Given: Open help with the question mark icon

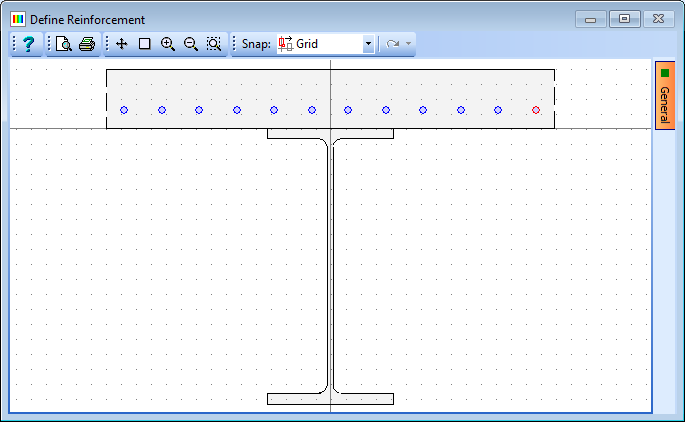Looking at the screenshot, I should tap(28, 44).
